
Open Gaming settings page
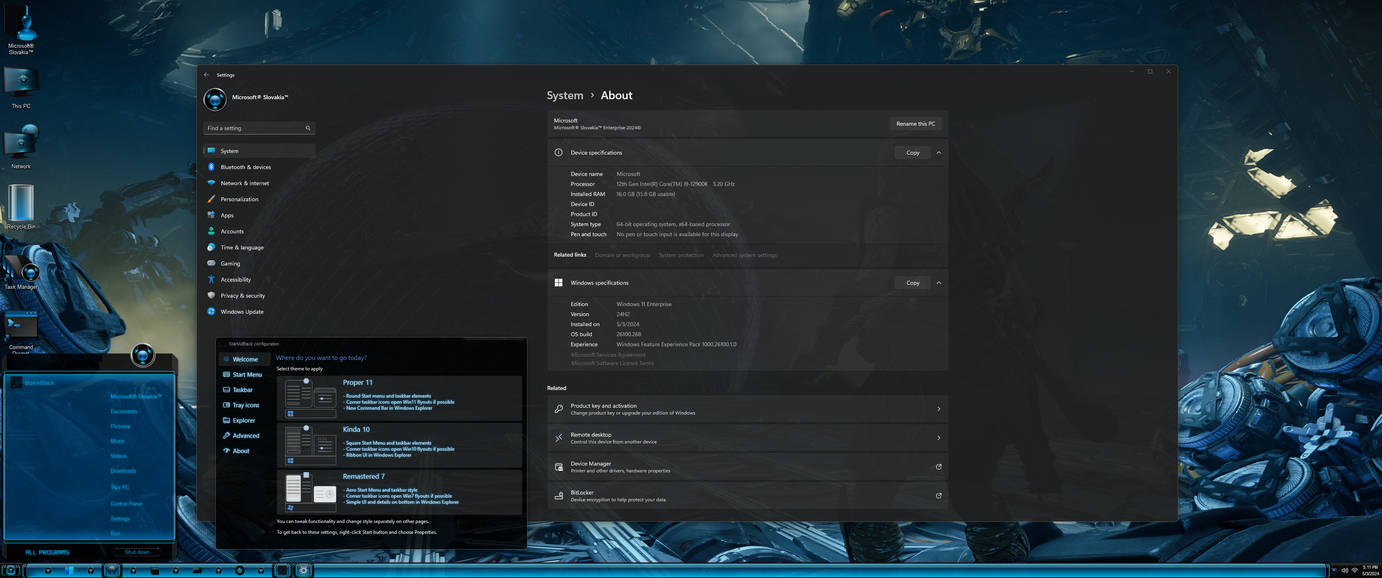[x=259, y=263]
